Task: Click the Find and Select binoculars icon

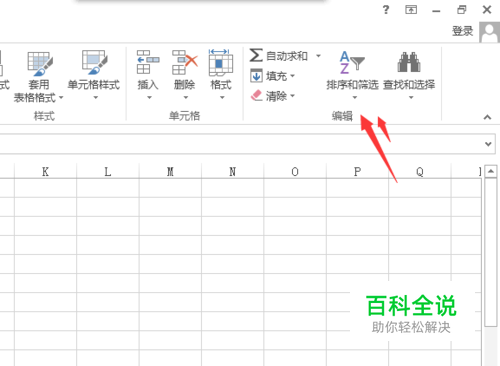Action: point(409,62)
